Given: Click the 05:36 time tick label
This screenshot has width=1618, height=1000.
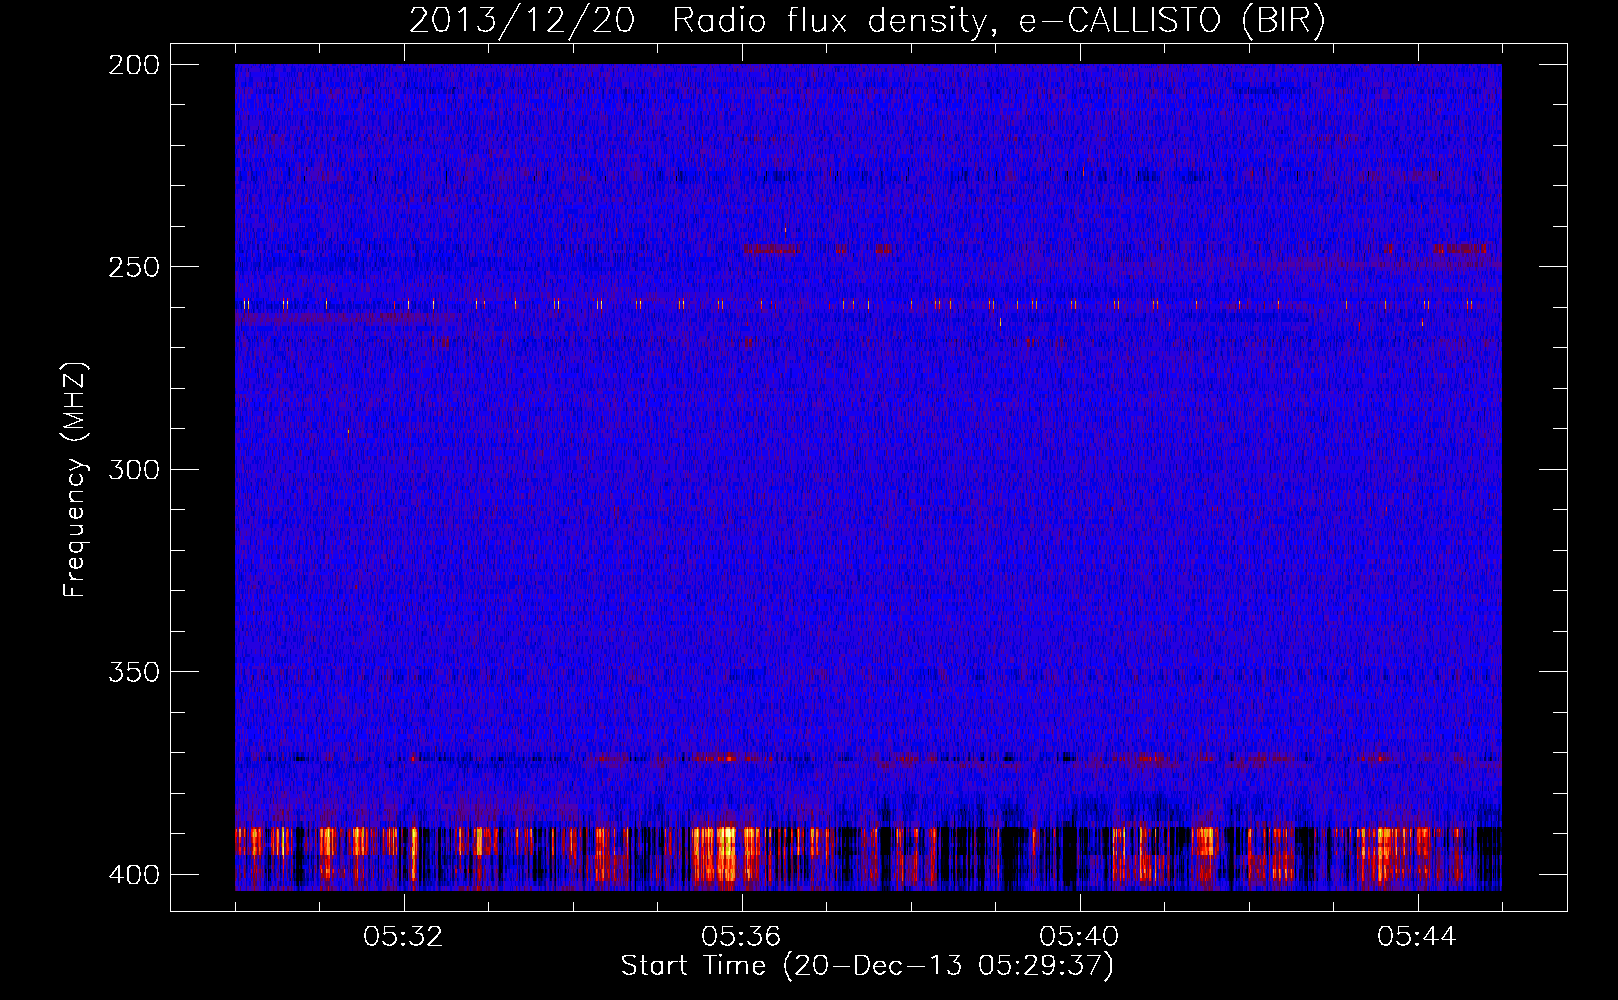Looking at the screenshot, I should [x=741, y=936].
